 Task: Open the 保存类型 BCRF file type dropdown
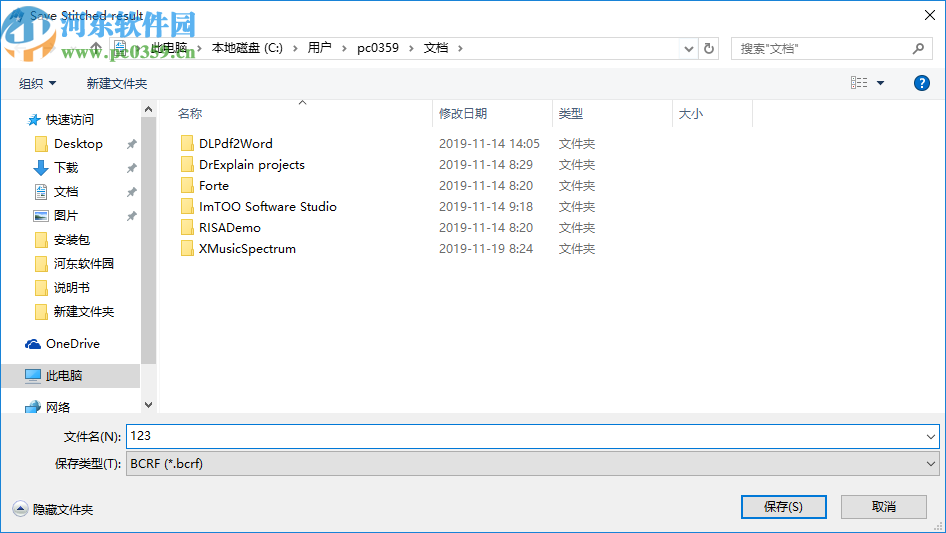point(532,464)
